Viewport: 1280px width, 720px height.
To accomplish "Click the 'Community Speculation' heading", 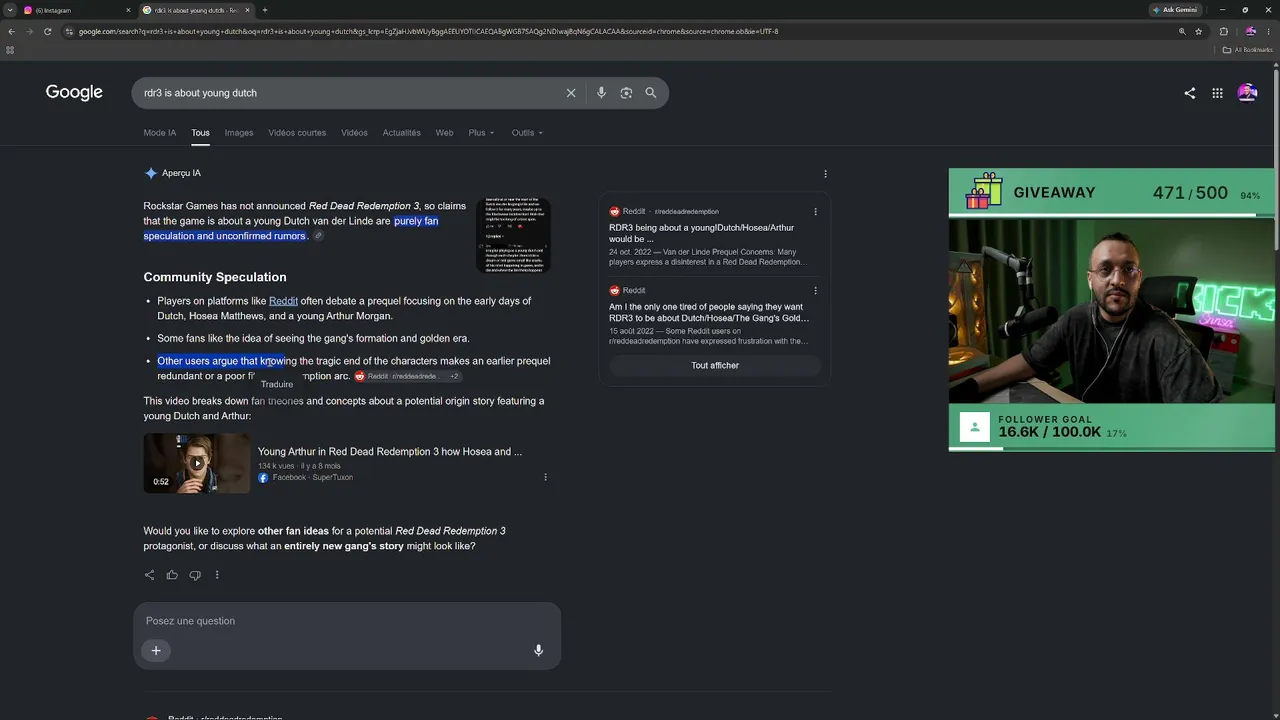I will (215, 277).
